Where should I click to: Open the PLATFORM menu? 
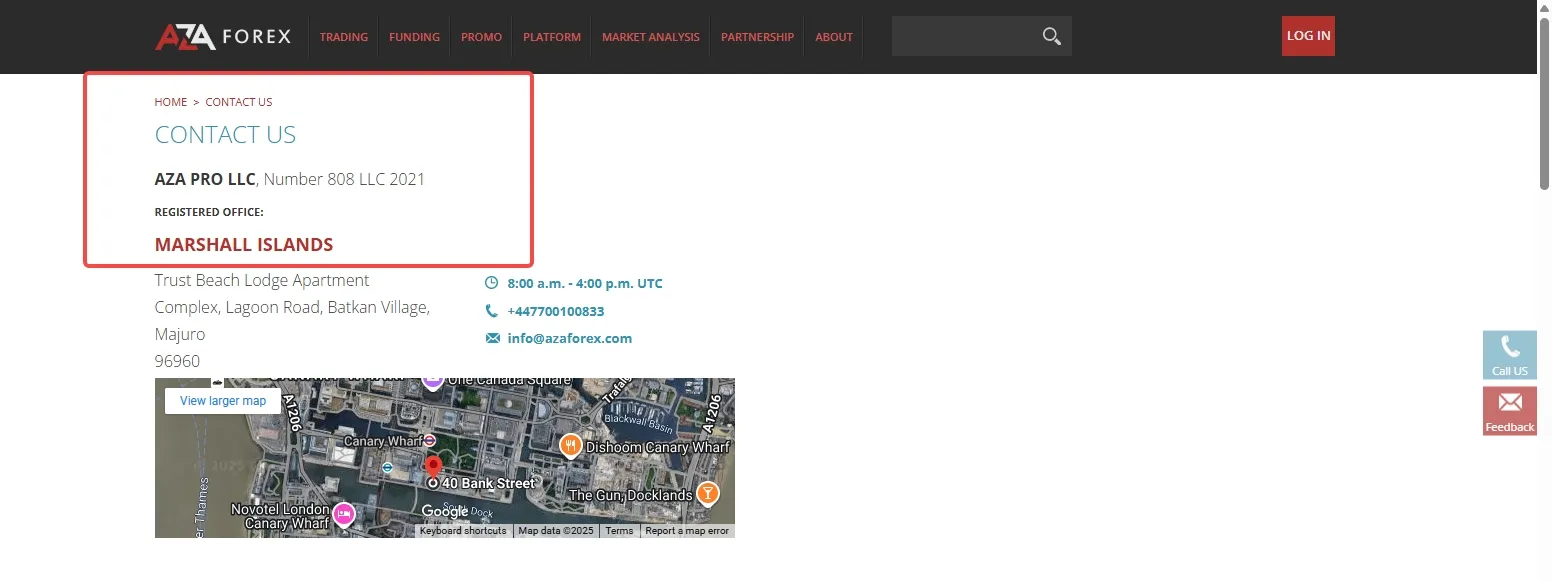(x=552, y=37)
